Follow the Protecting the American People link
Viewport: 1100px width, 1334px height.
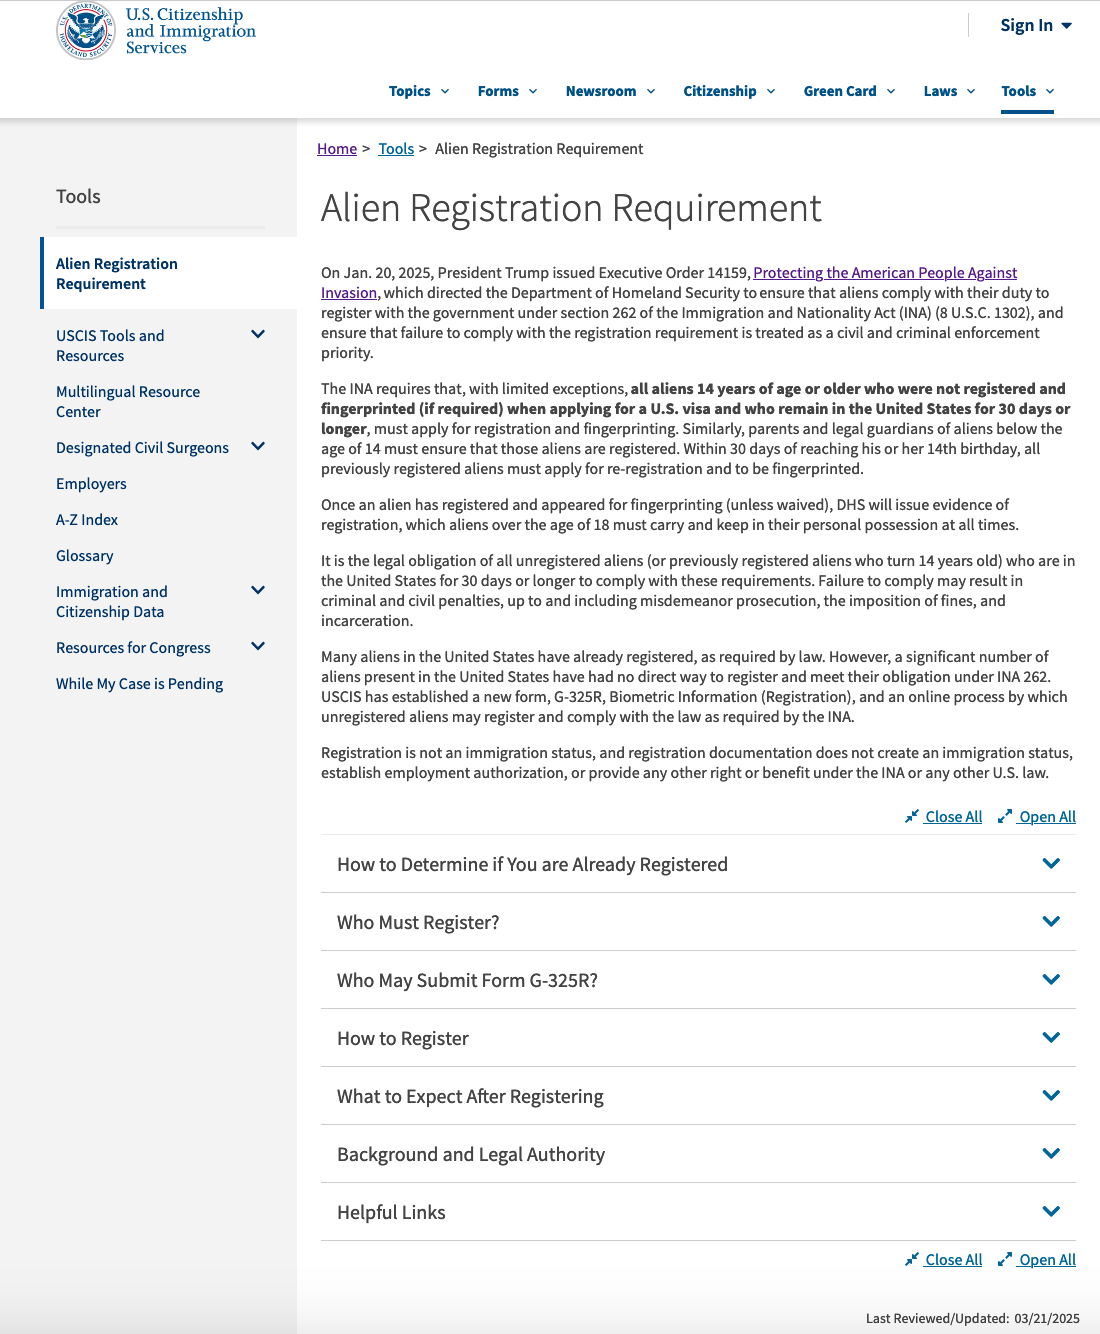(884, 273)
